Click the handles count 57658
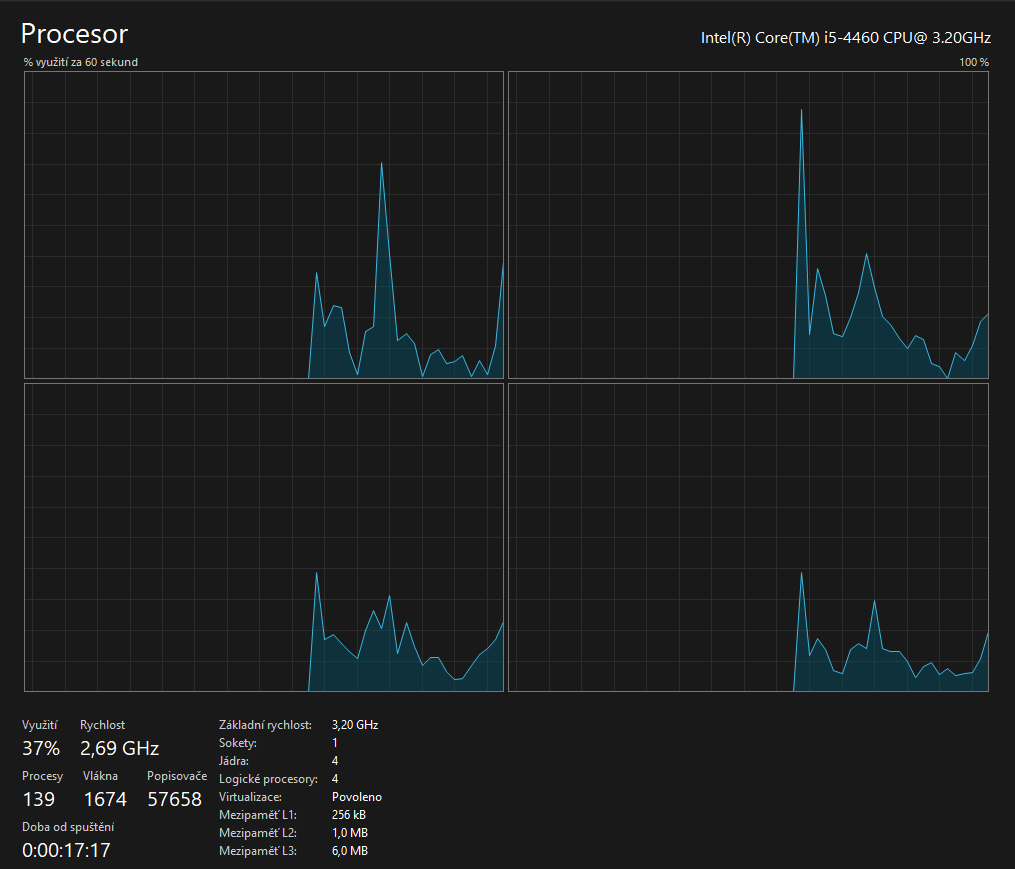The width and height of the screenshot is (1015, 869). [174, 799]
